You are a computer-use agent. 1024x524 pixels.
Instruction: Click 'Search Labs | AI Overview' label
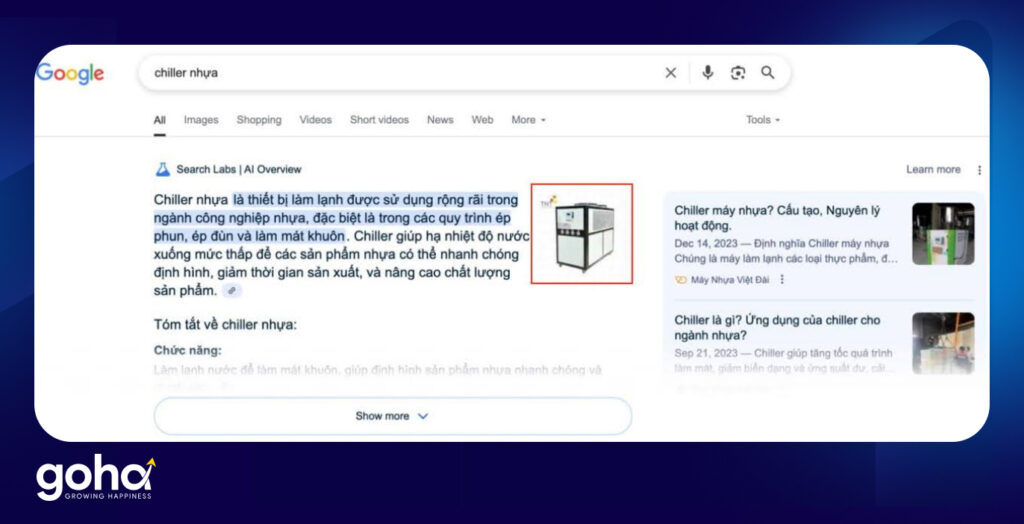pos(239,170)
